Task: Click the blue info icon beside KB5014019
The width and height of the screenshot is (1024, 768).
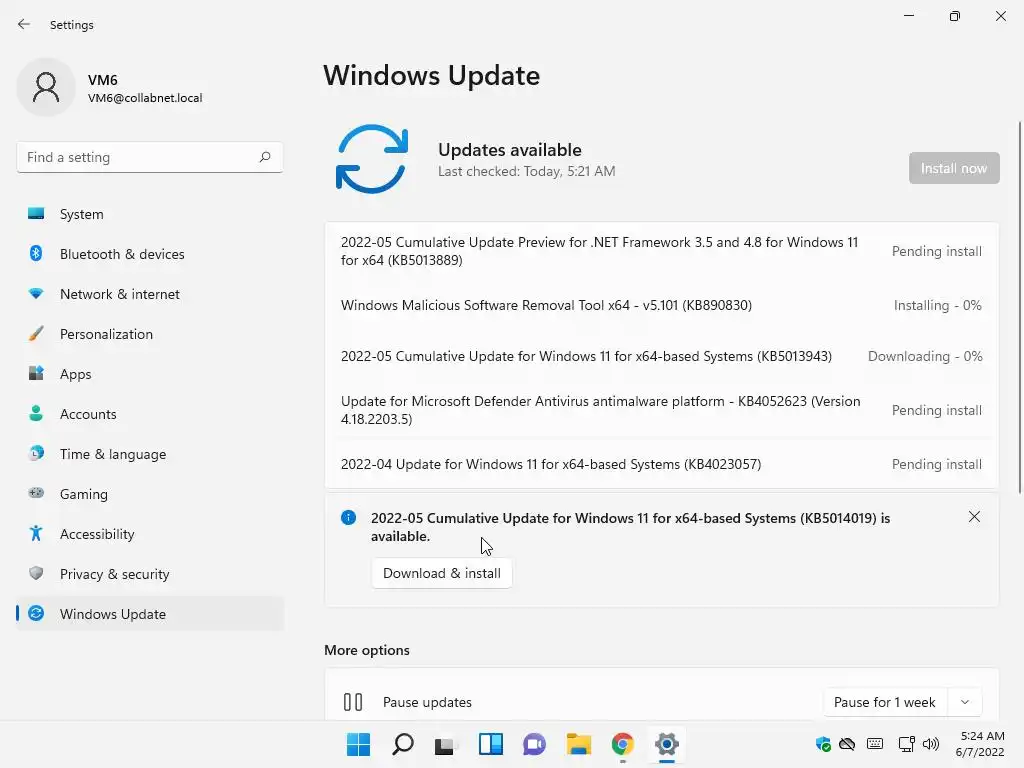Action: pyautogui.click(x=349, y=518)
